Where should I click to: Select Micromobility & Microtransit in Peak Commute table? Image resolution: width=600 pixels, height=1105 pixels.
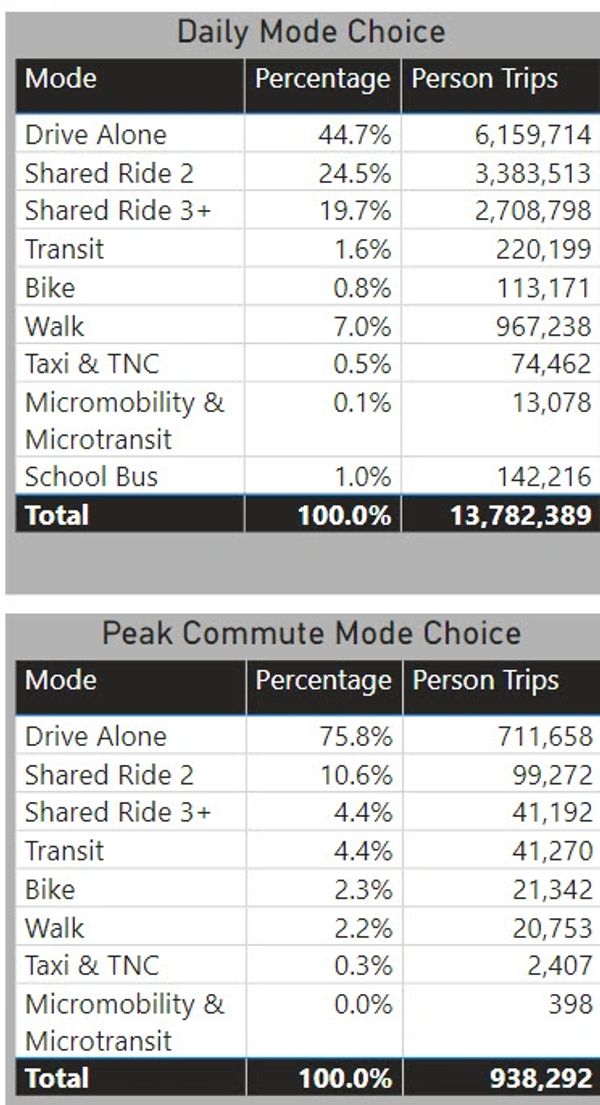click(x=124, y=1022)
